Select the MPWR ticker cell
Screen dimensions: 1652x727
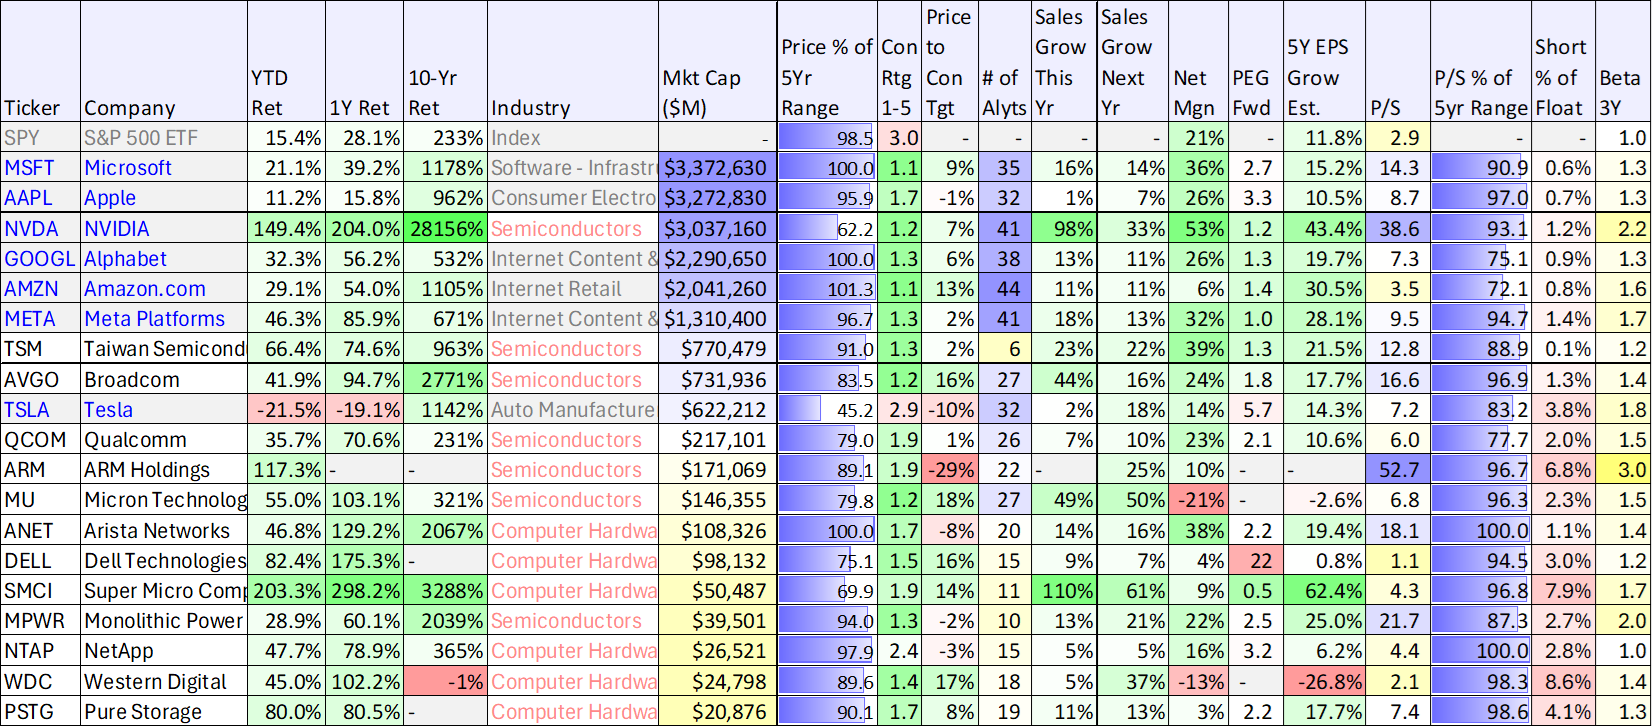[x=40, y=621]
